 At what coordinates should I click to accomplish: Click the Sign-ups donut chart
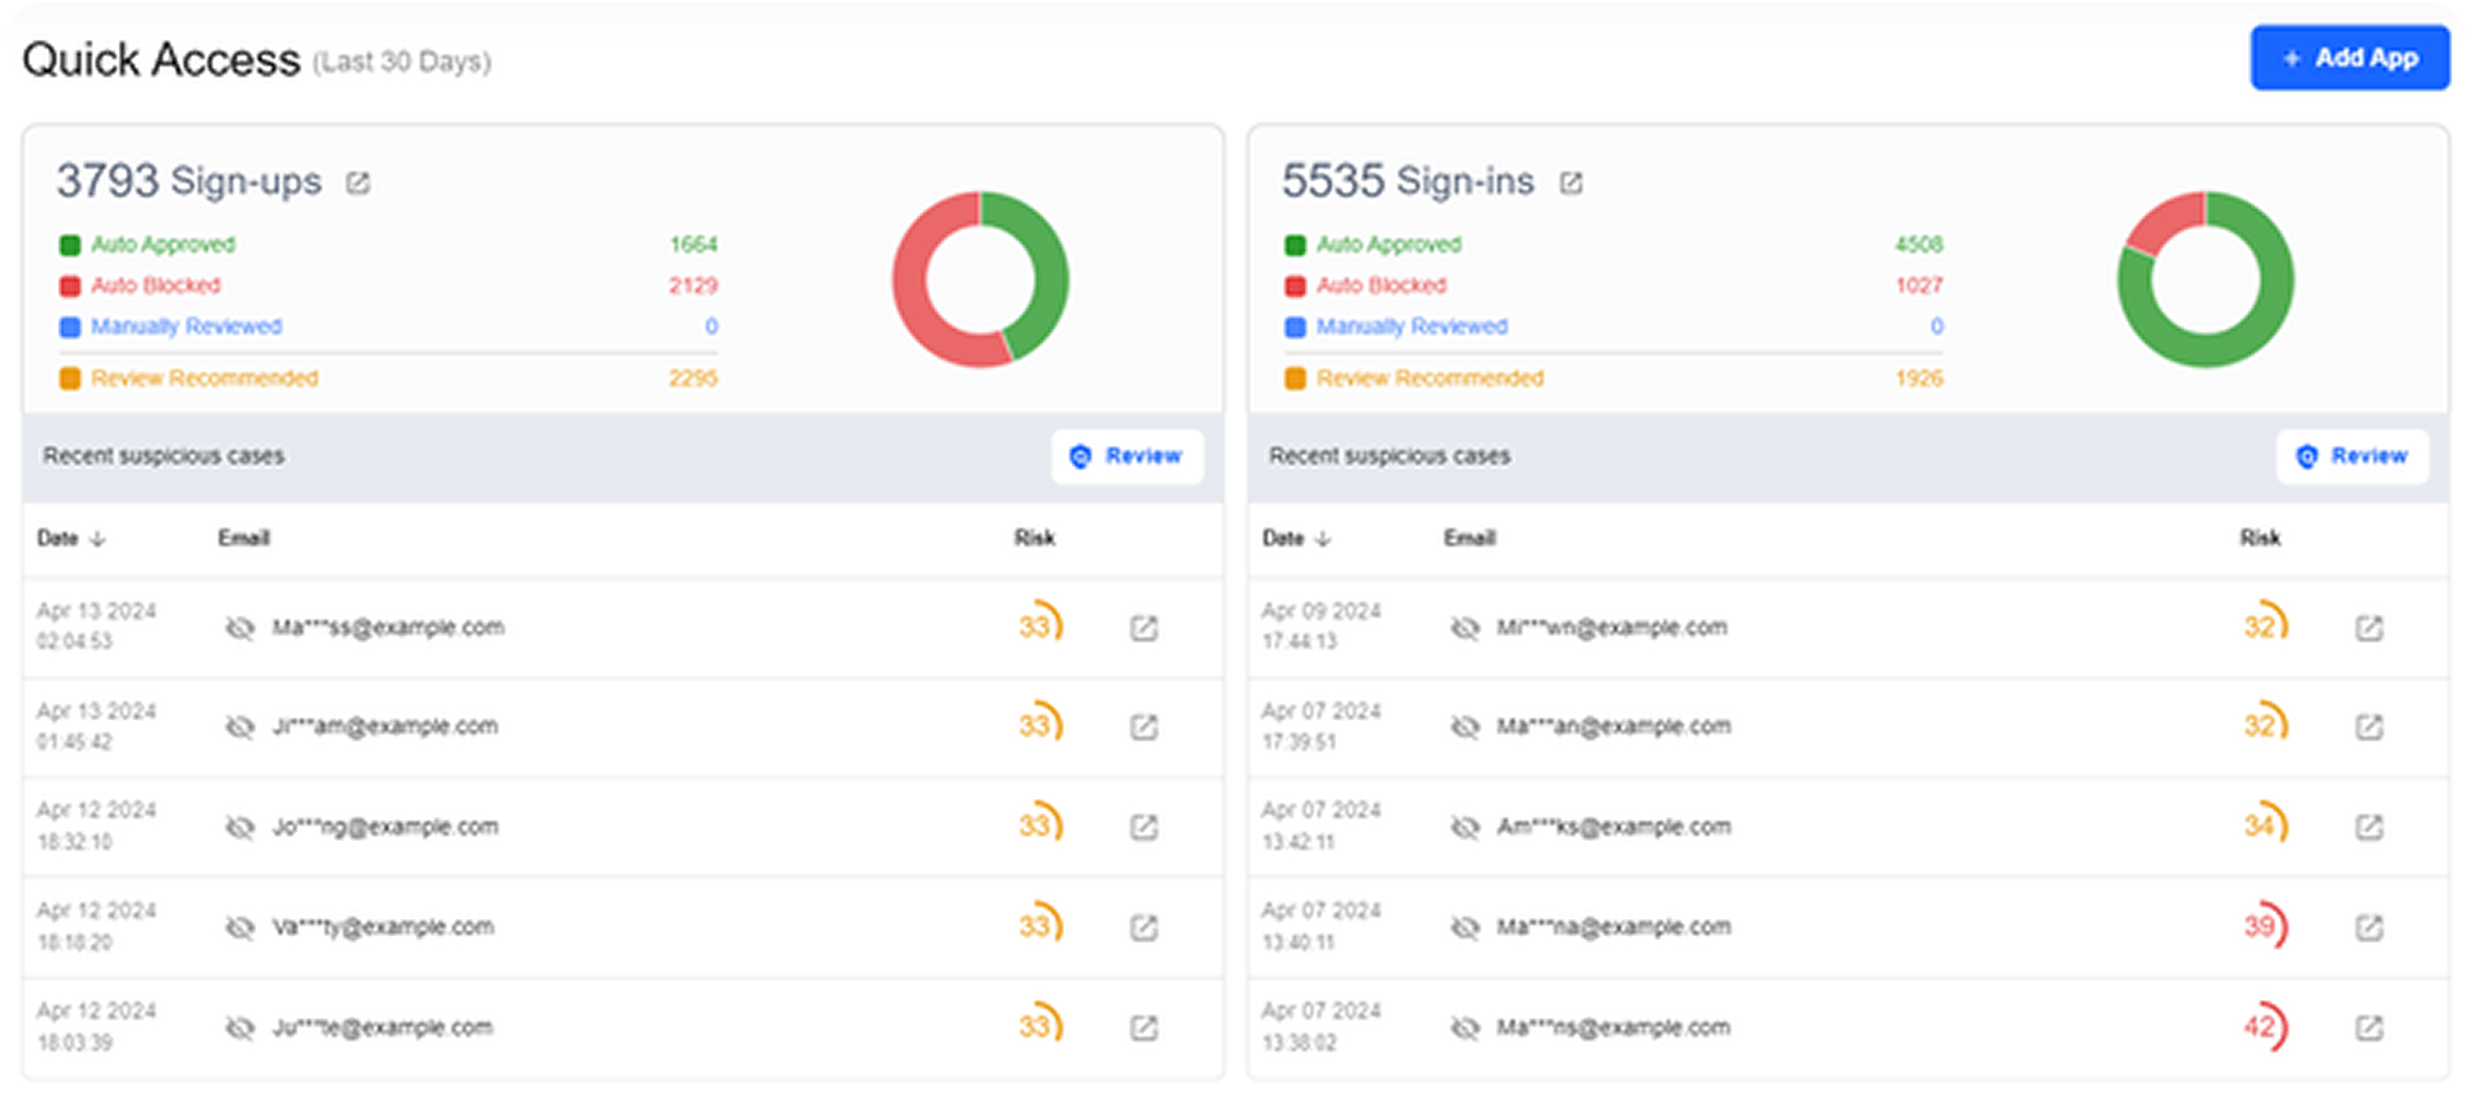[981, 280]
